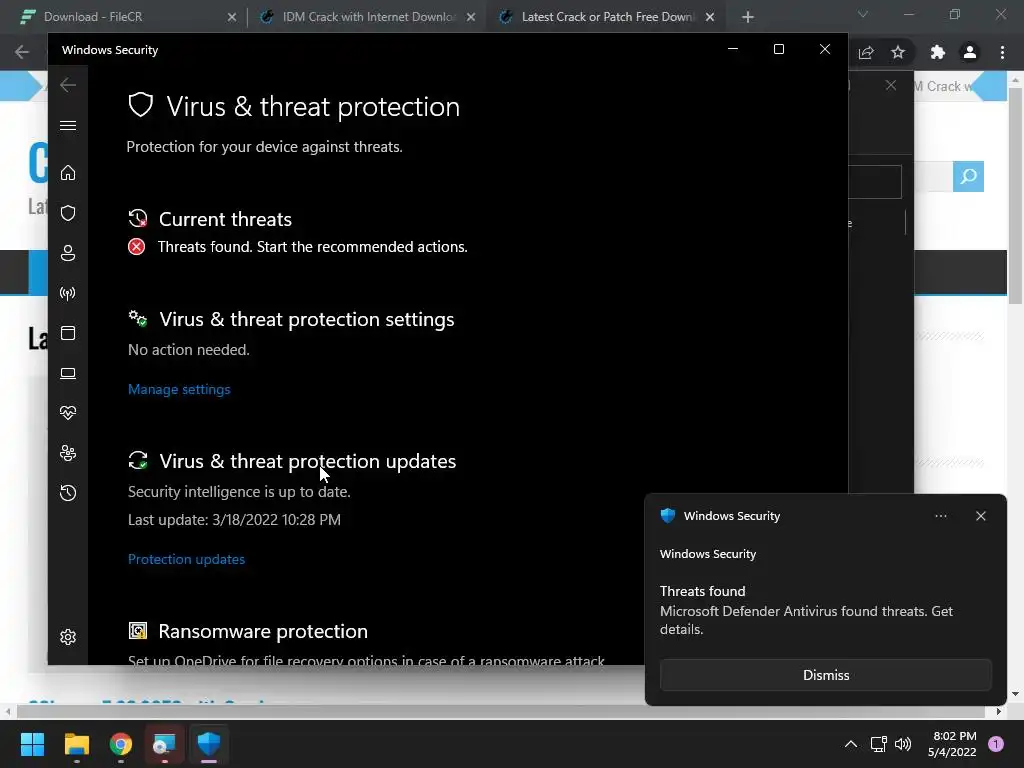Open the Home section in Windows Security sidebar

(68, 173)
